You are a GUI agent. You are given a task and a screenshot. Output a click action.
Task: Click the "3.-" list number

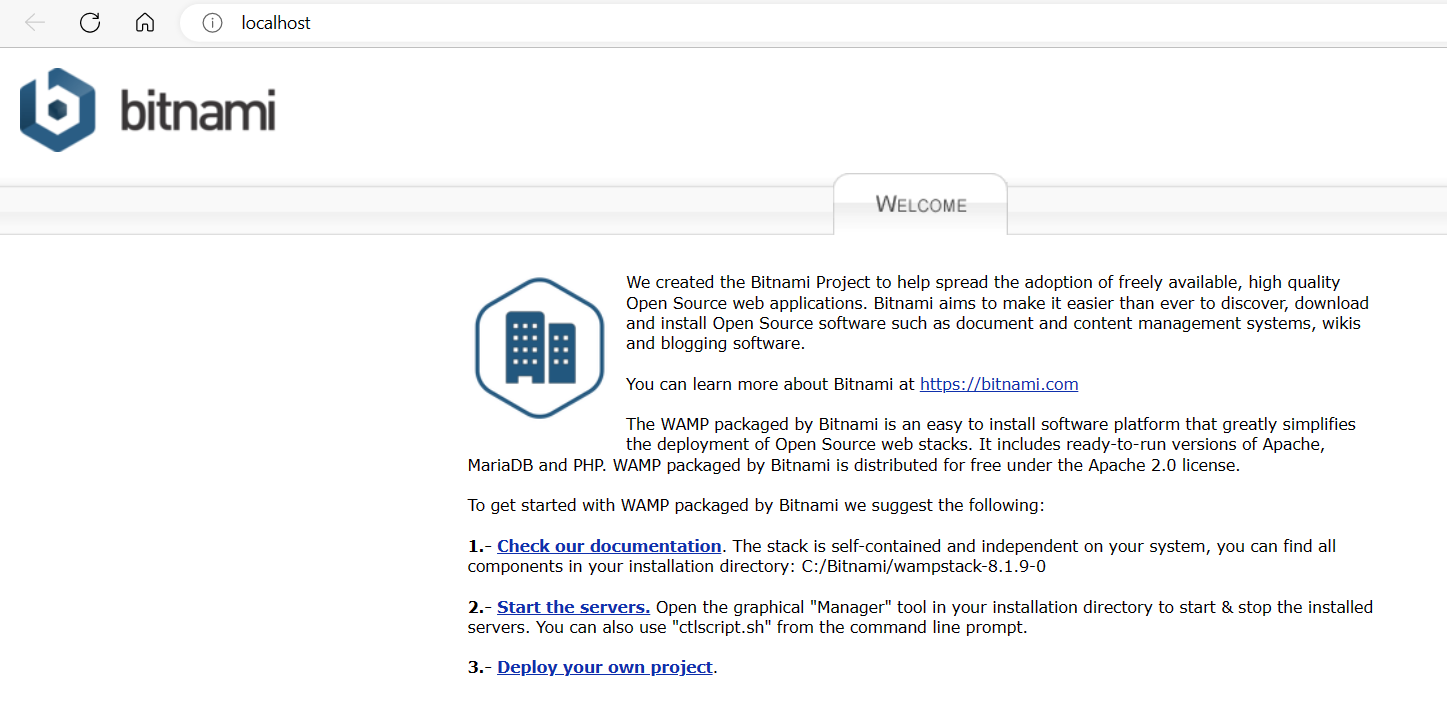[x=480, y=667]
